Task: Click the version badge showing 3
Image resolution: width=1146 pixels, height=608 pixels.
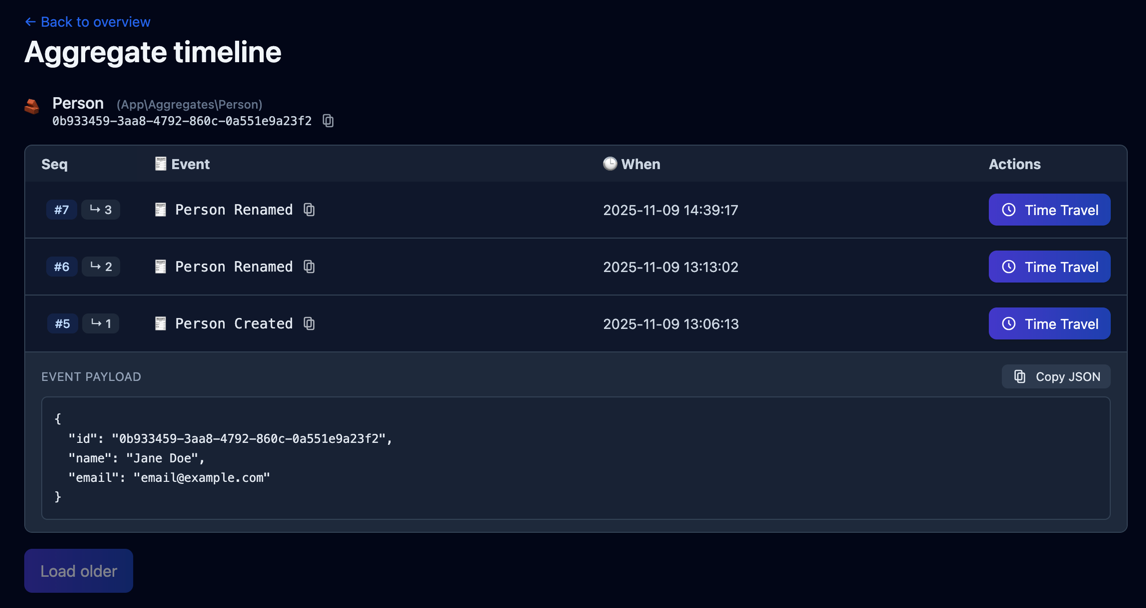Action: 100,210
